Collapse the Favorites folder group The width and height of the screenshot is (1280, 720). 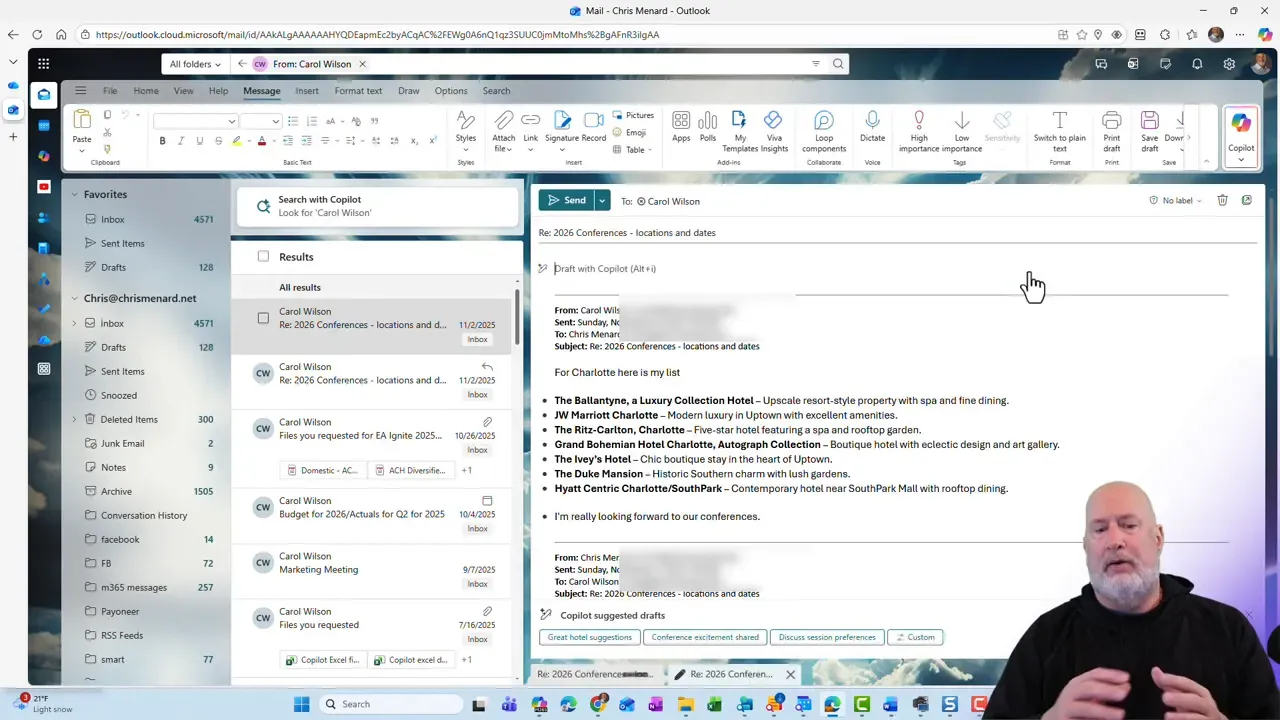pos(75,194)
